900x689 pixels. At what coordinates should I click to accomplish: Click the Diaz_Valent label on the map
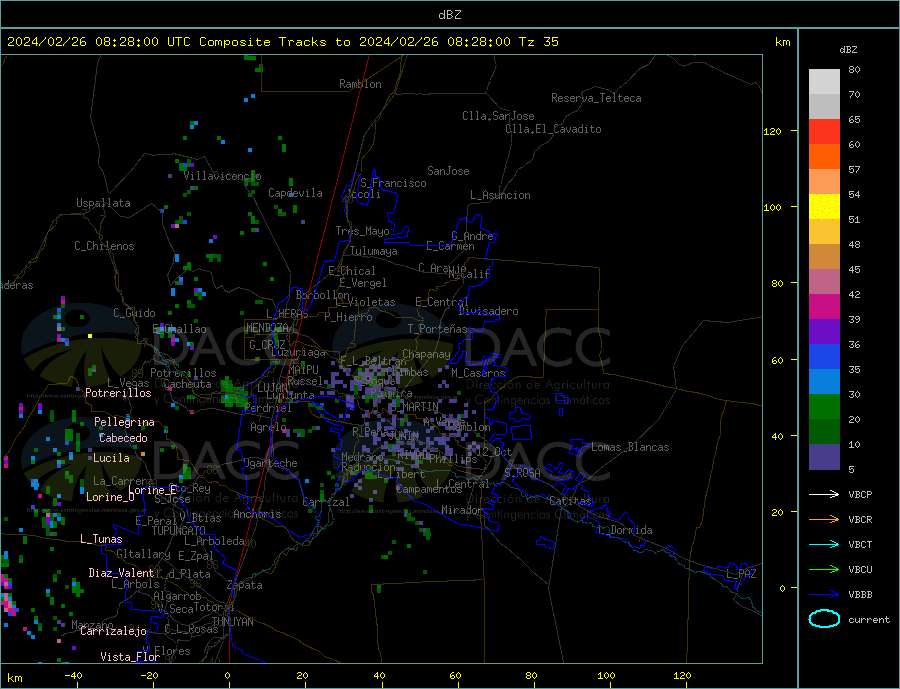[x=121, y=573]
